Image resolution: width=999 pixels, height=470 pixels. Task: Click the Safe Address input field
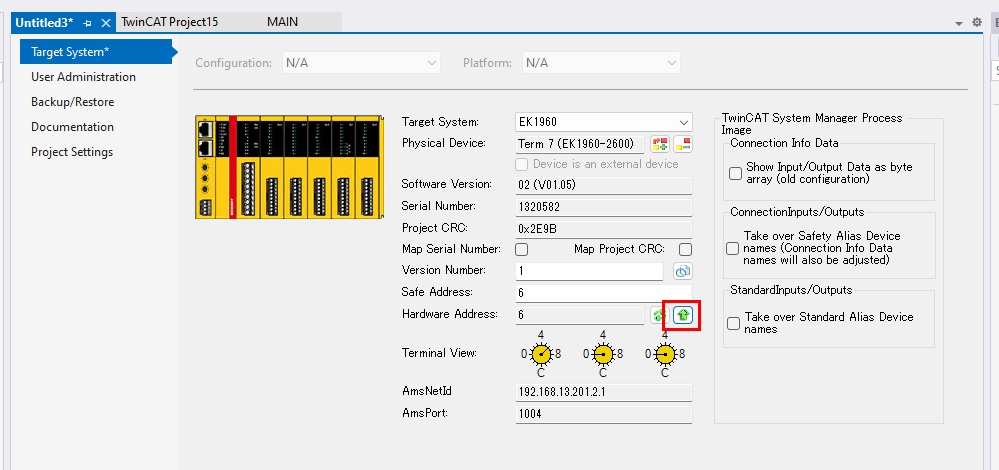603,293
